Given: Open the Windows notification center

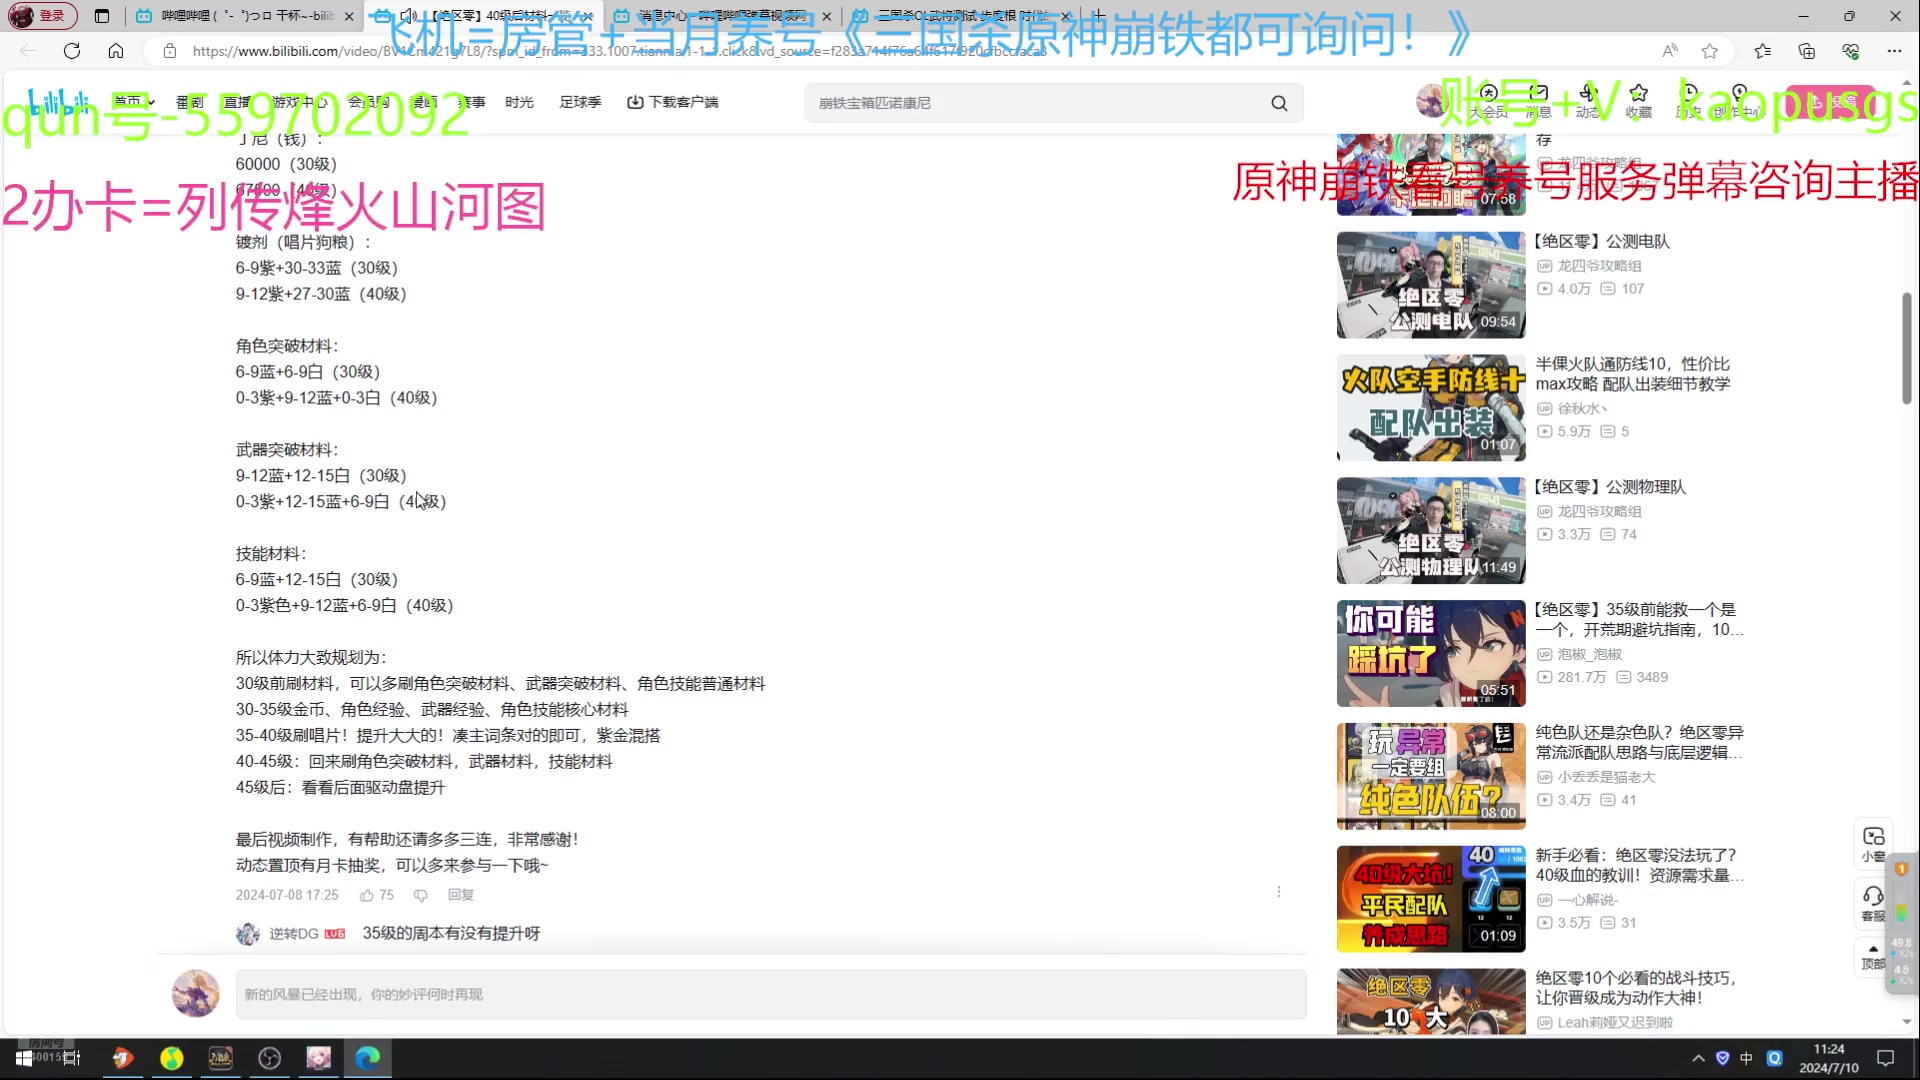Looking at the screenshot, I should pos(1885,1058).
